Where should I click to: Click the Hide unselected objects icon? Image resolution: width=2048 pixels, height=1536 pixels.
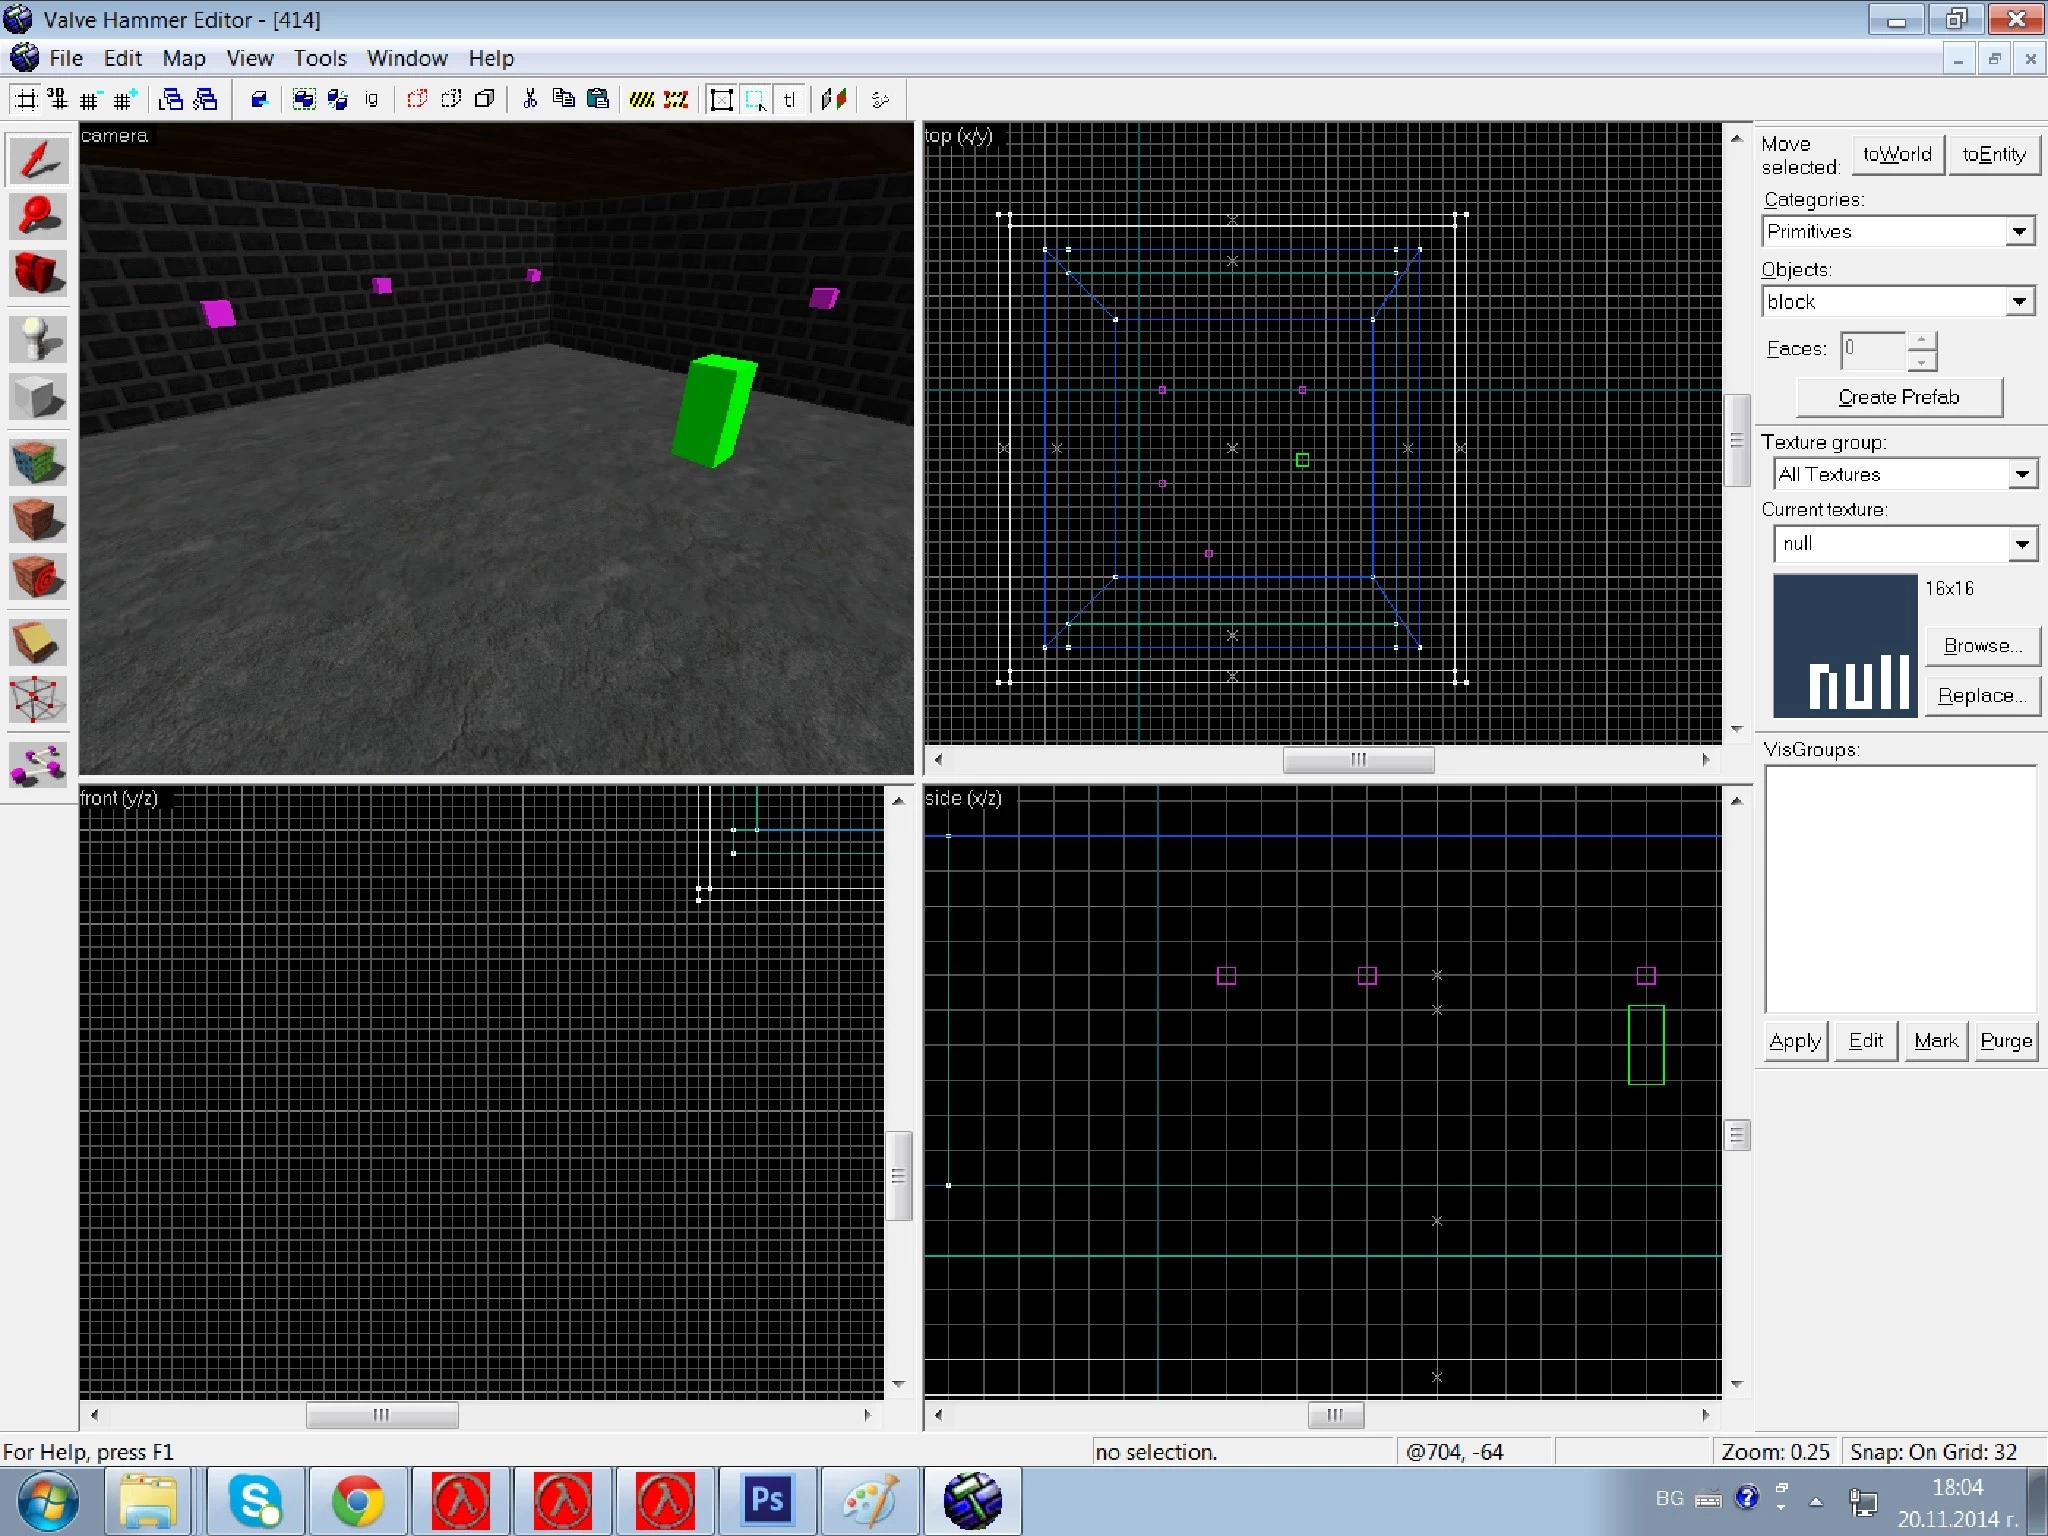(451, 99)
